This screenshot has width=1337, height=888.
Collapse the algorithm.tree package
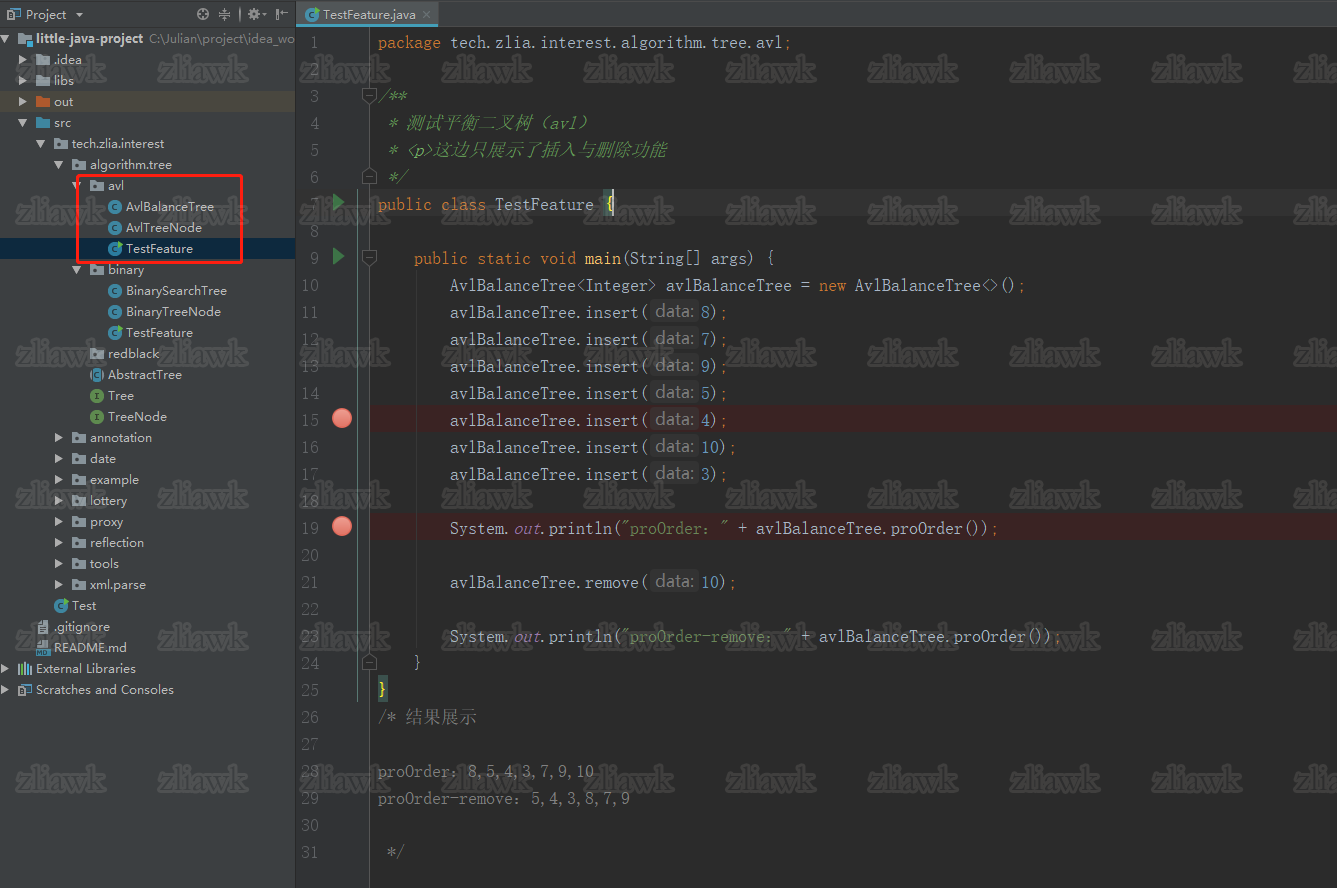click(61, 165)
